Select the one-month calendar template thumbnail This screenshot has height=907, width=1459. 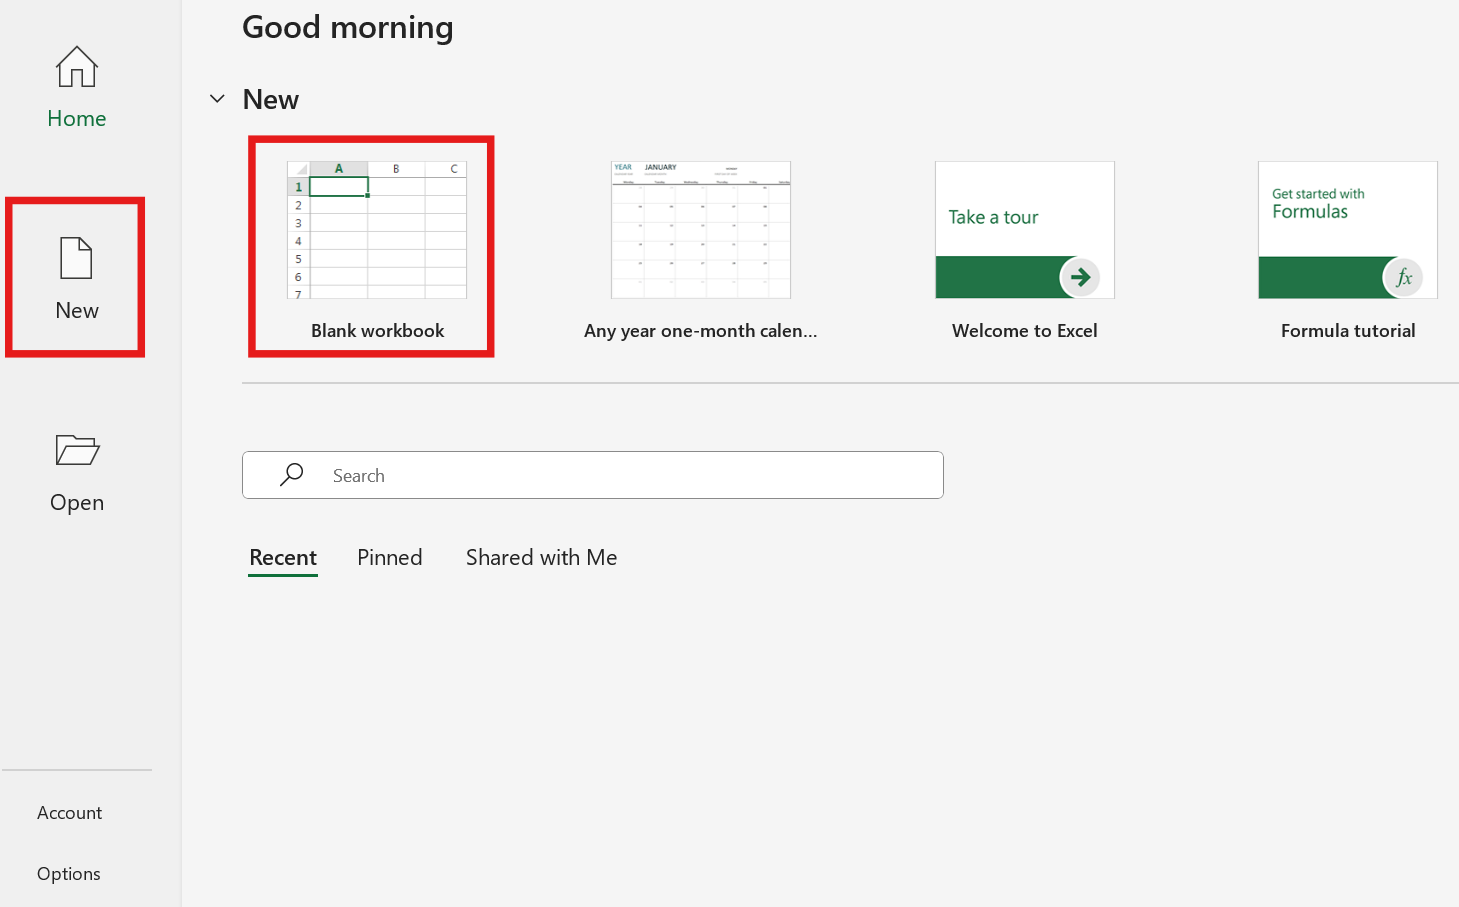[700, 230]
